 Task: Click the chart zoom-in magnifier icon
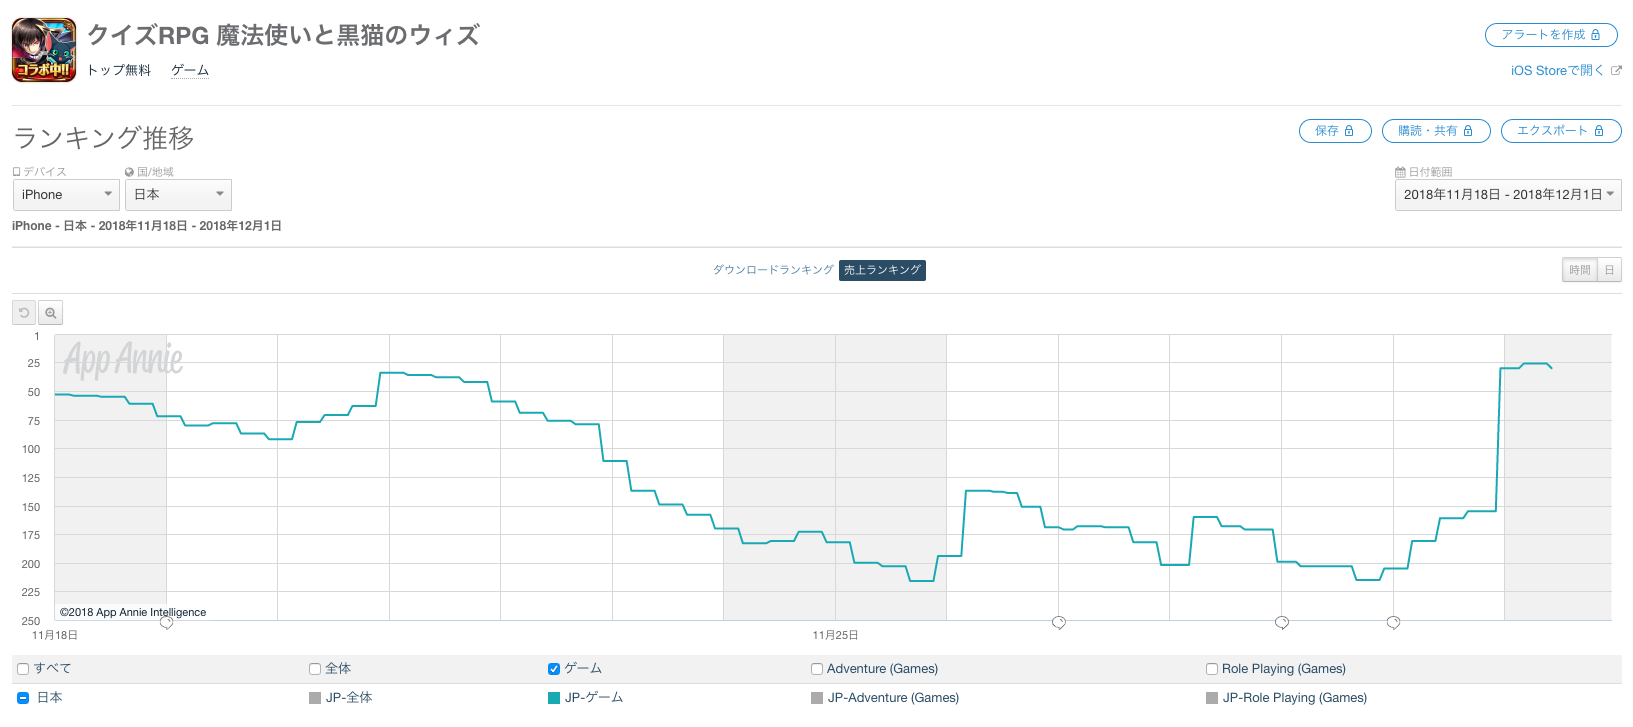click(50, 313)
